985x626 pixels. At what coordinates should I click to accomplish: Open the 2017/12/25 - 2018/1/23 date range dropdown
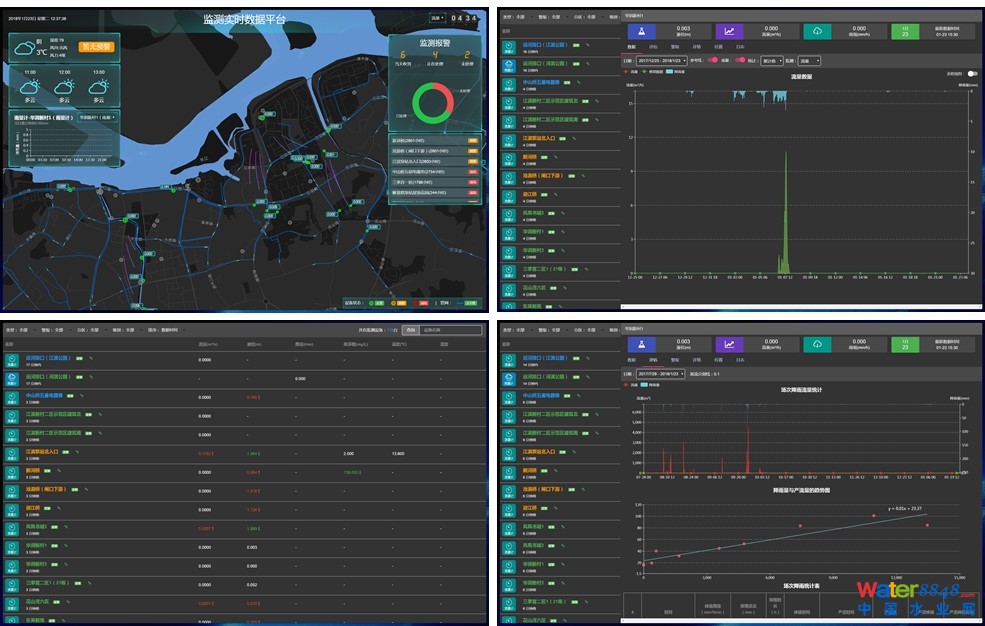(663, 60)
